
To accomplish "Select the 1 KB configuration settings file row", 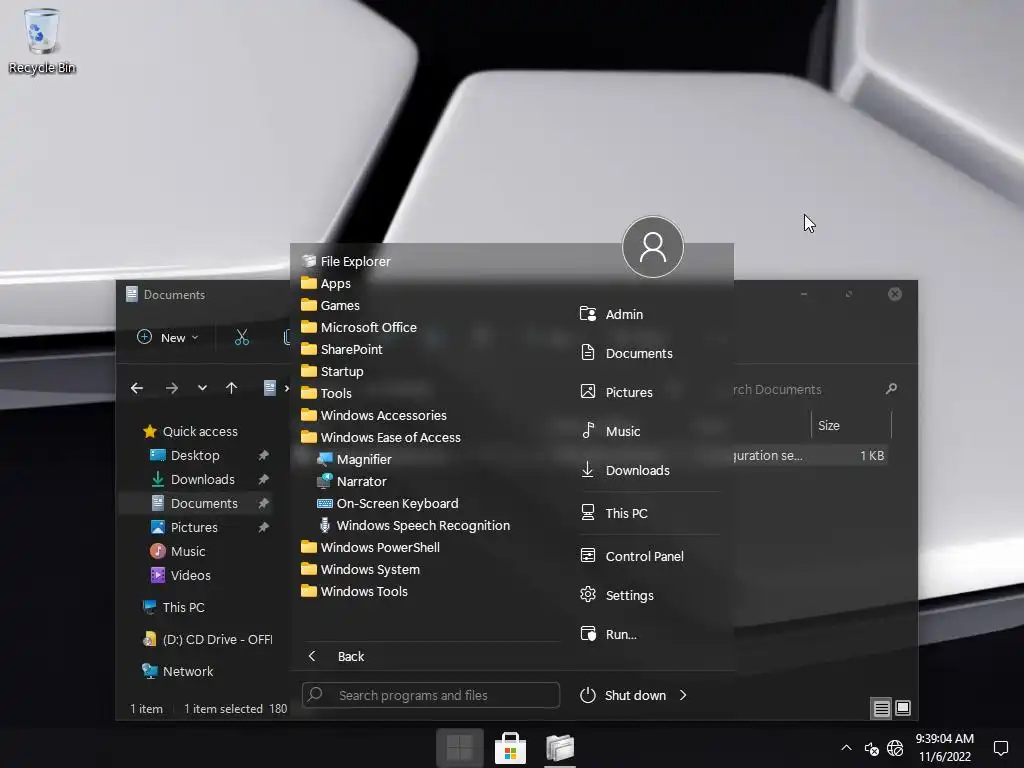I will (809, 456).
